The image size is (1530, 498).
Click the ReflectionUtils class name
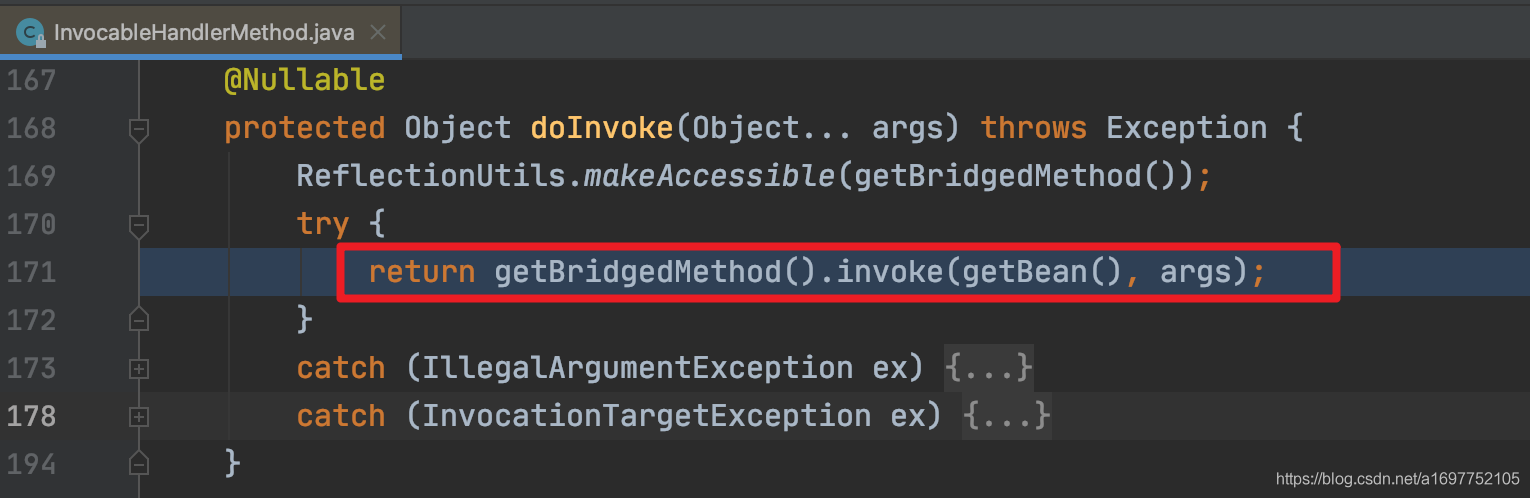(431, 176)
